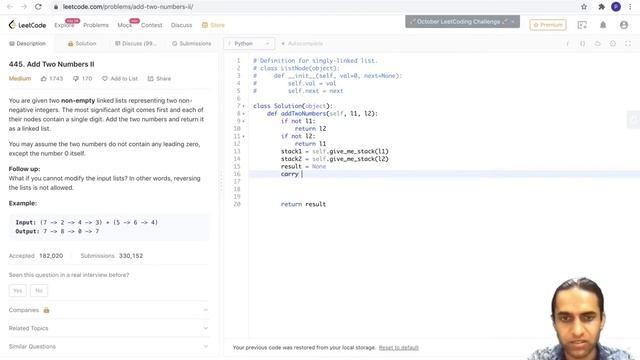Click the Medium difficulty label
The height and width of the screenshot is (360, 640).
(x=20, y=78)
